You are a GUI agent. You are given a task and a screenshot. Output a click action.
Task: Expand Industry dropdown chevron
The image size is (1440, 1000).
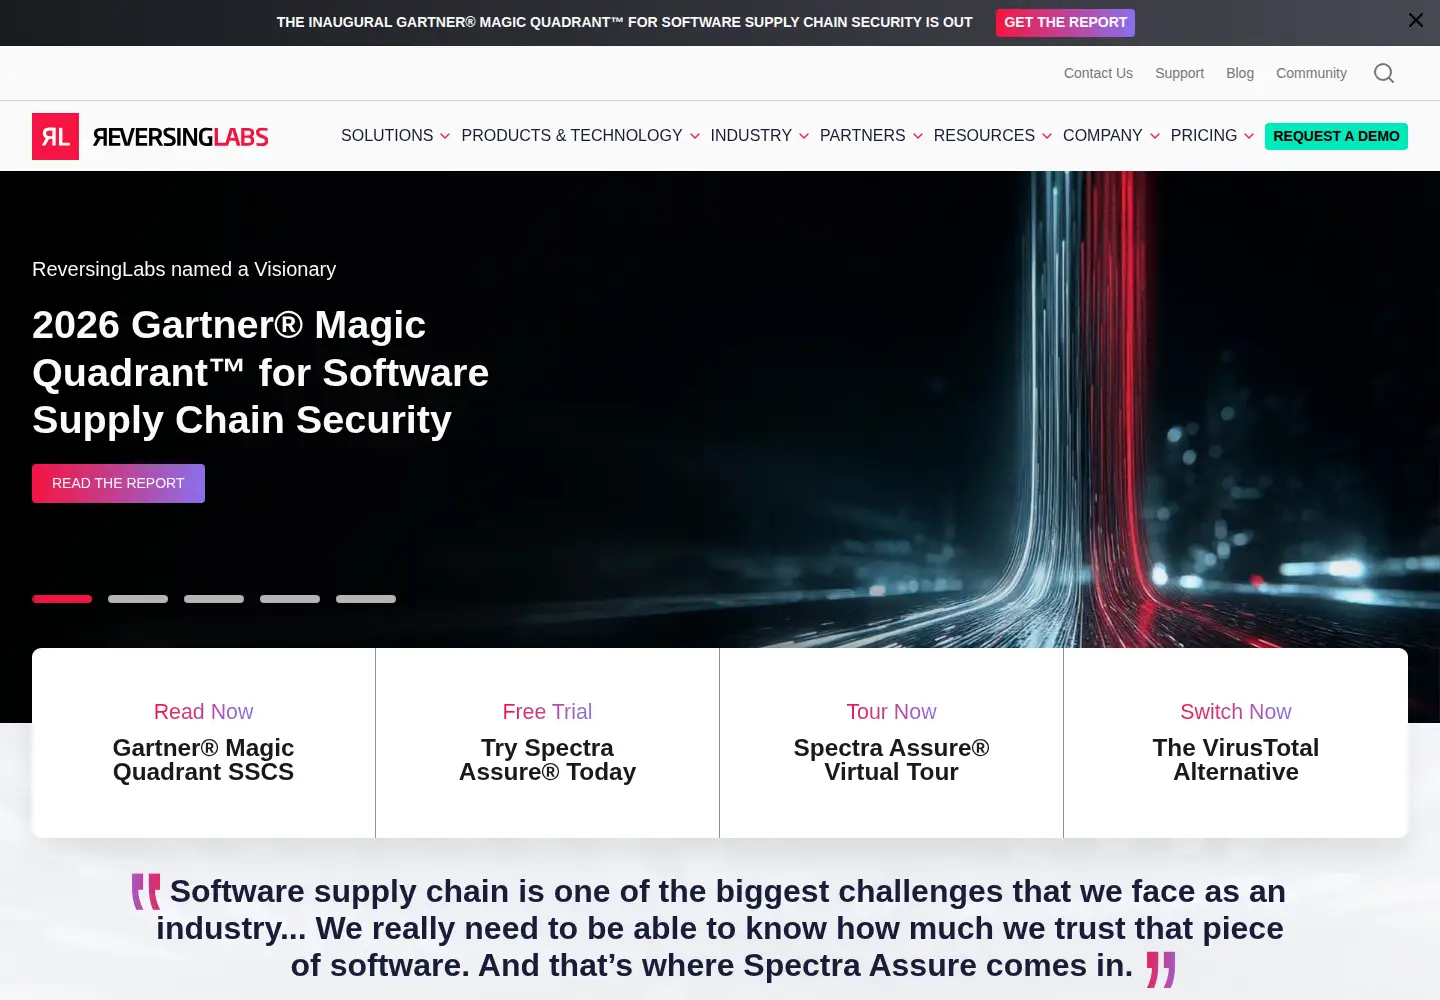pyautogui.click(x=804, y=136)
